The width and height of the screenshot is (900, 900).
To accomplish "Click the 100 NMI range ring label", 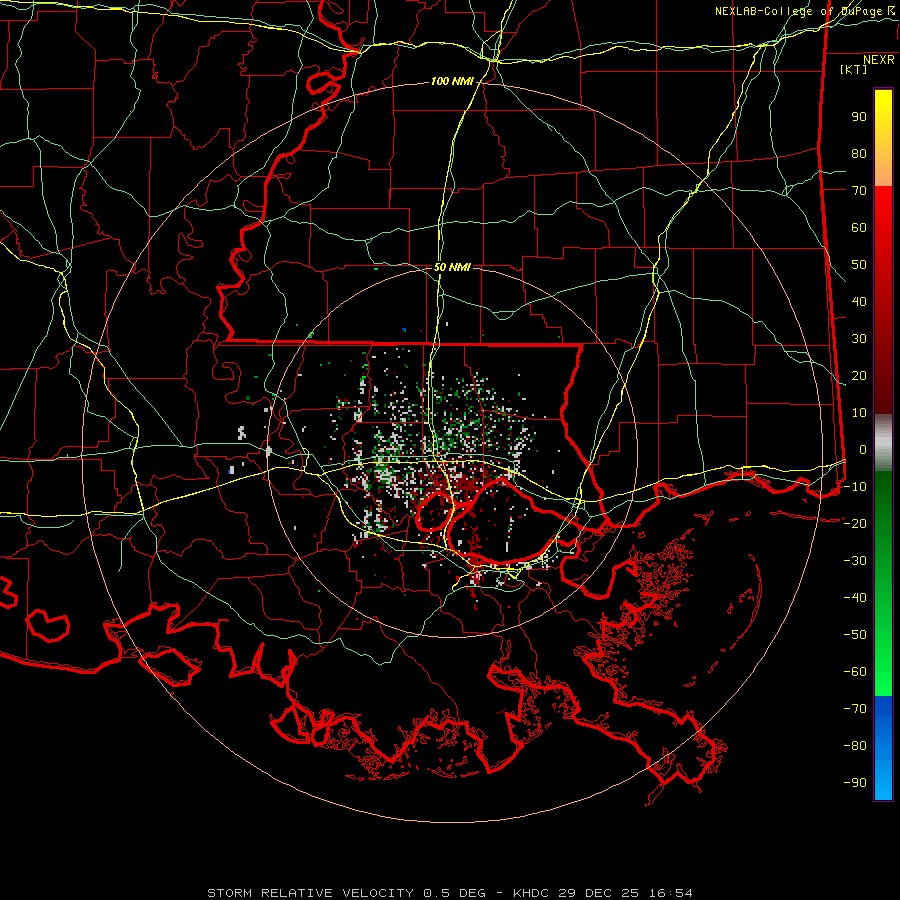I will click(x=452, y=82).
